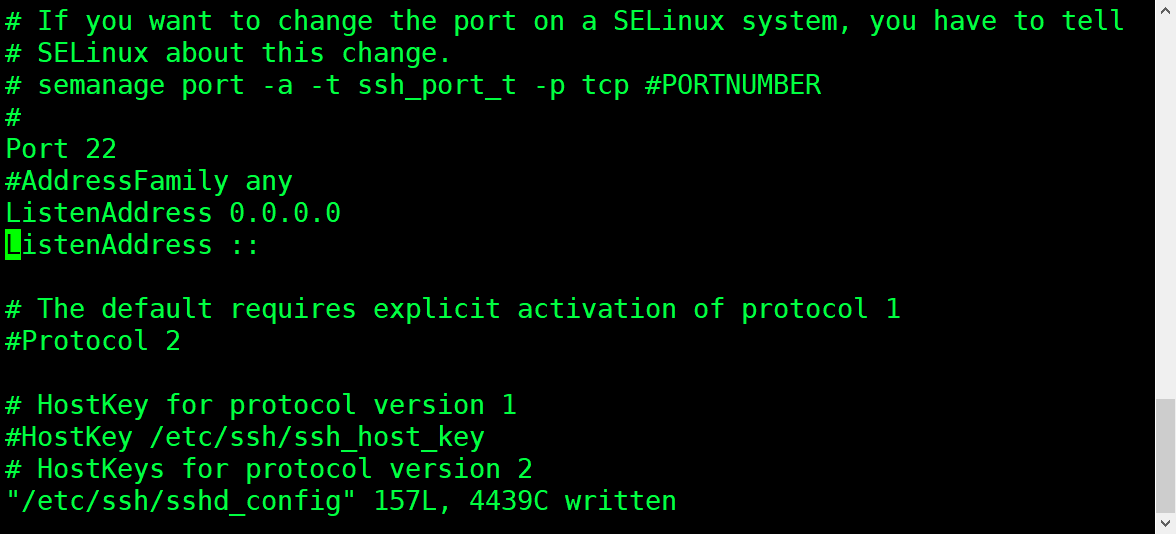Viewport: 1176px width, 534px height.
Task: Click the '#HostKey /etc/ssh/ssh_host_key' path line
Action: (245, 436)
